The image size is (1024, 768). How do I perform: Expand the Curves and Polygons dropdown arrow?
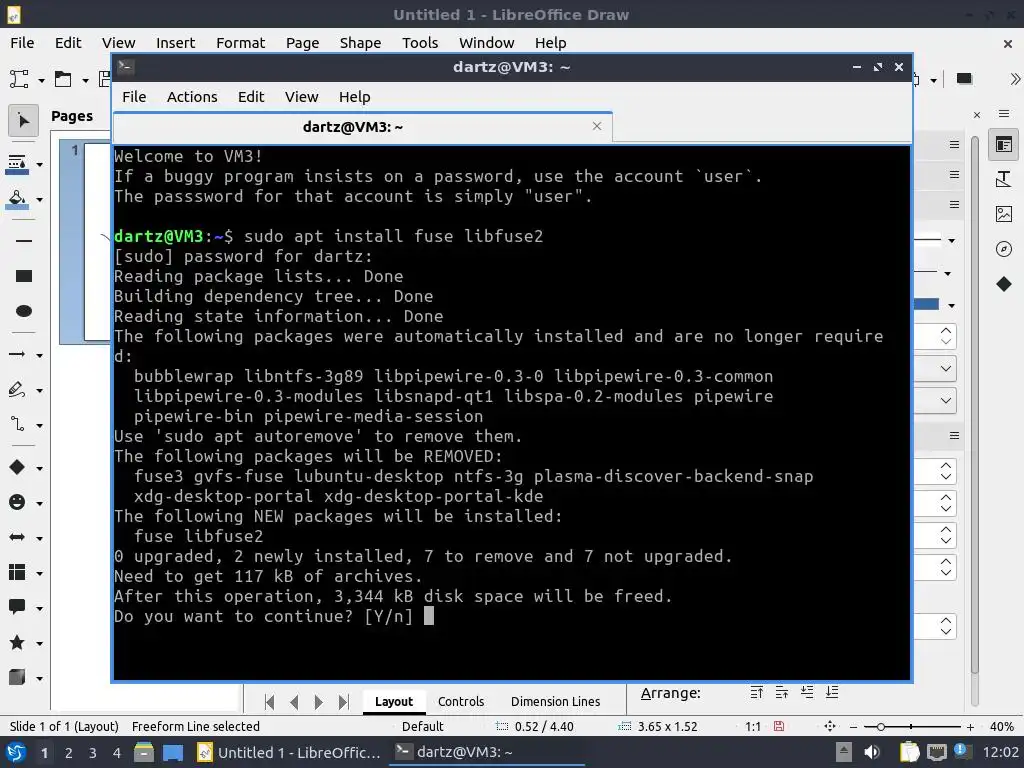coord(39,391)
